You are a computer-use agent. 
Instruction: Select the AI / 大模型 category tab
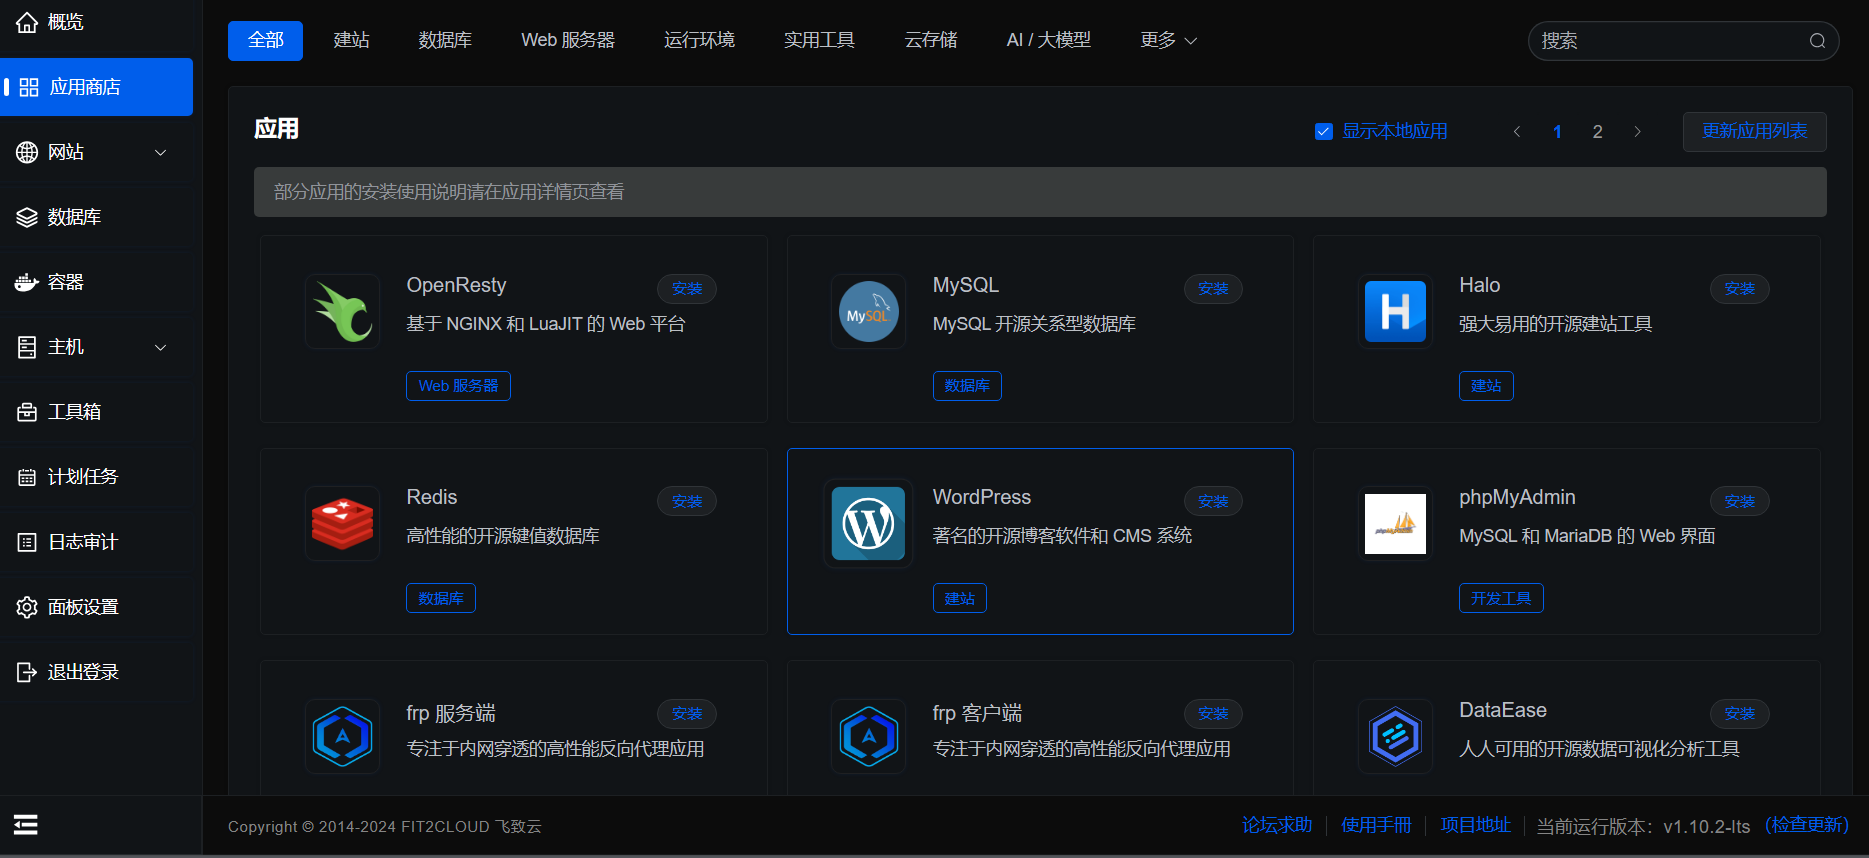tap(1048, 40)
